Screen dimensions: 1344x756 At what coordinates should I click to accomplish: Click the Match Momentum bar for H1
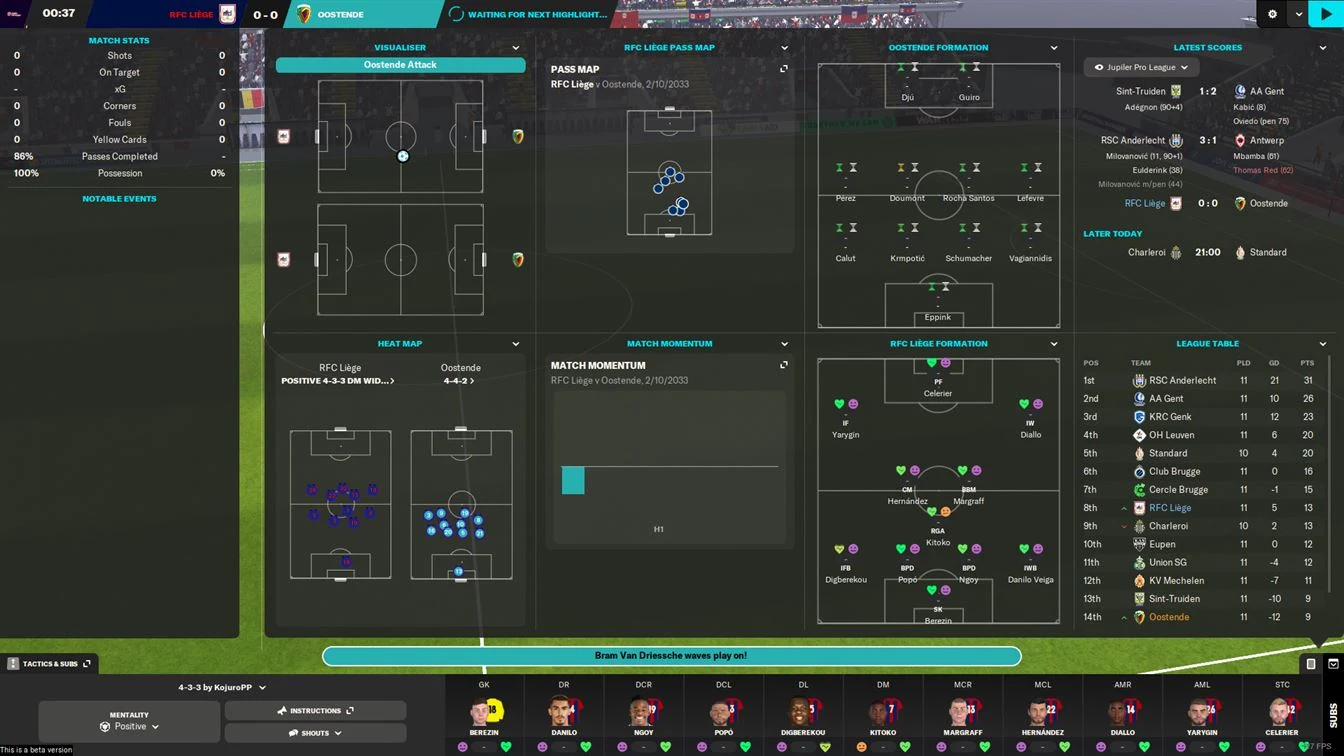tap(573, 480)
